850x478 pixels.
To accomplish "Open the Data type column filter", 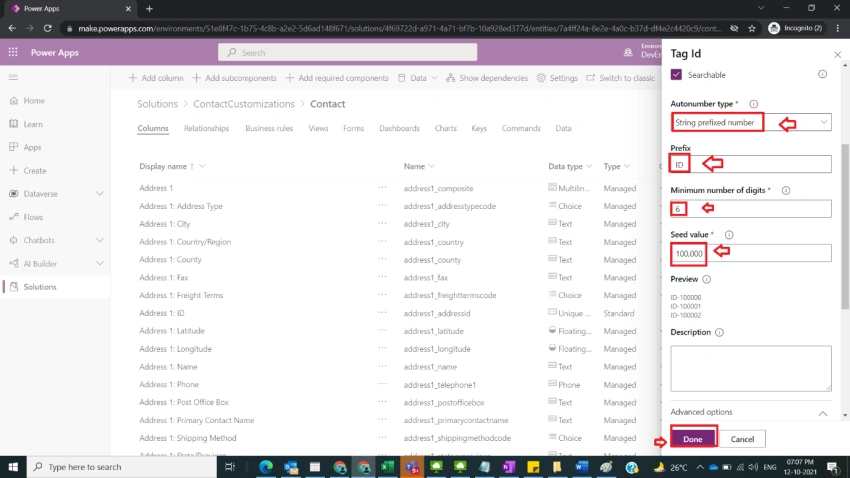I will click(589, 166).
